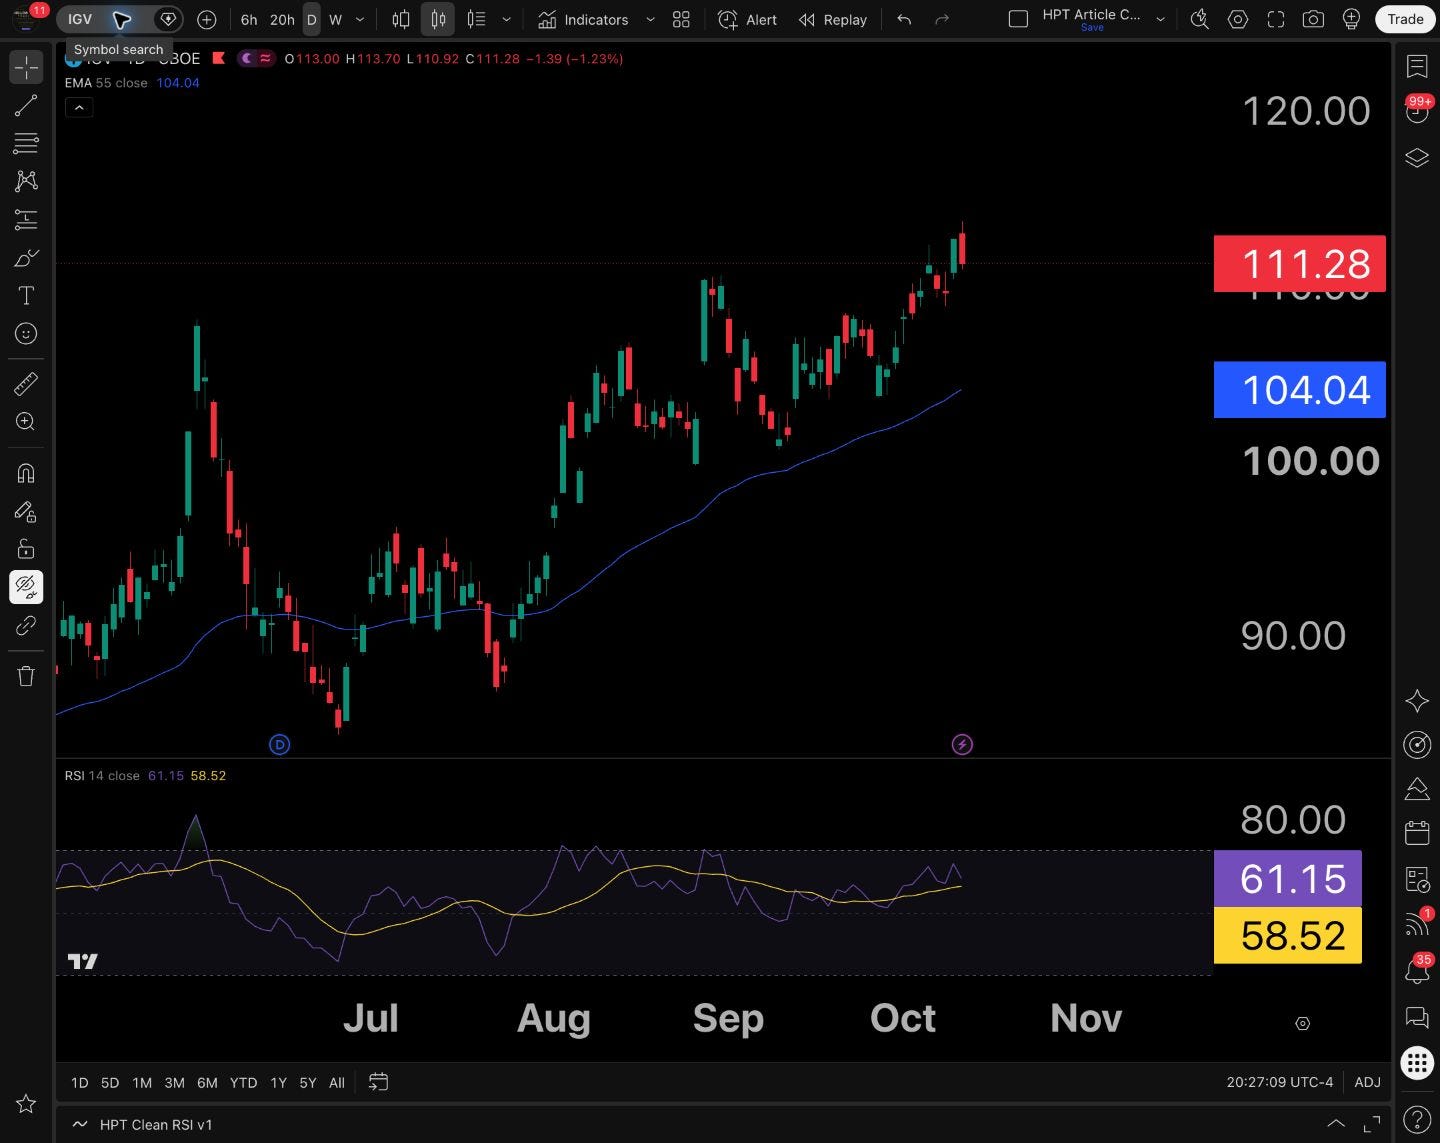
Task: Maximize the HPT Clean RSI panel
Action: tap(1372, 1124)
